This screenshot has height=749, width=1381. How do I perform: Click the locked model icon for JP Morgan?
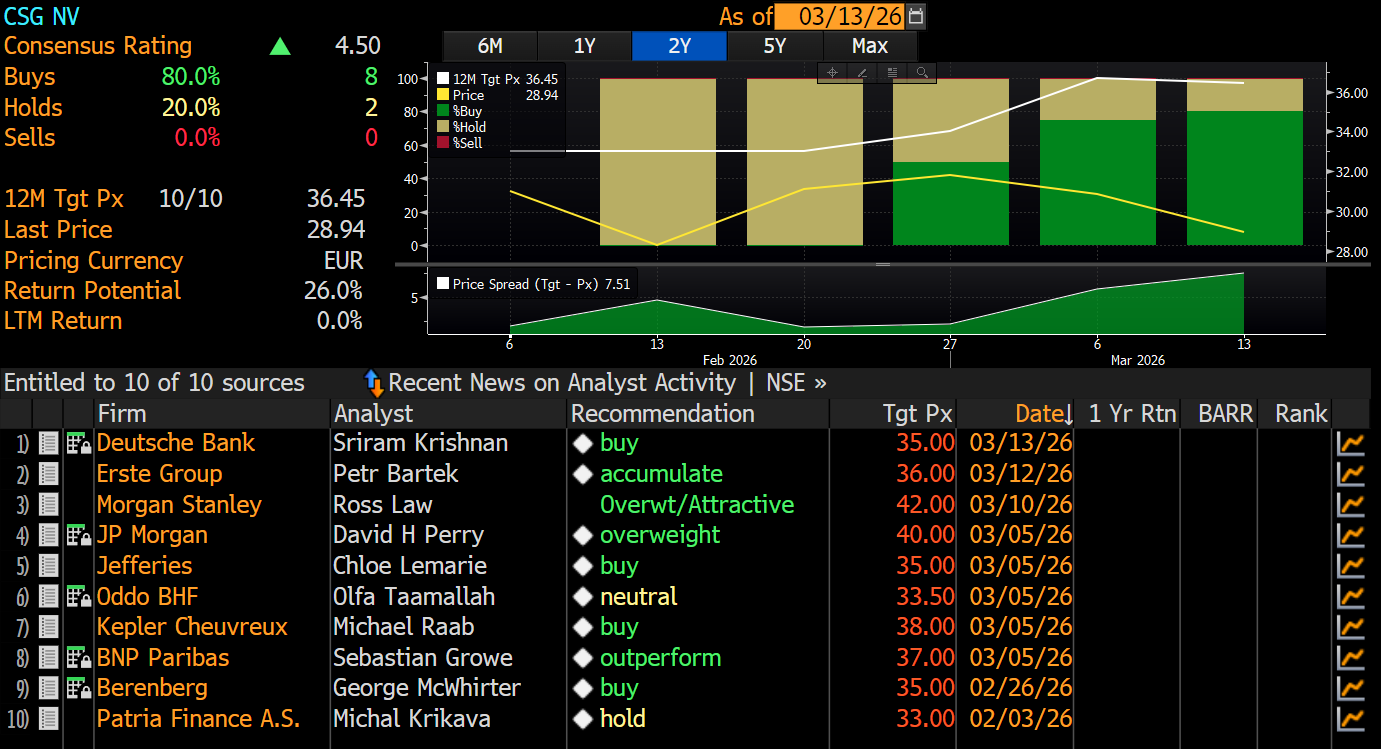[x=78, y=535]
